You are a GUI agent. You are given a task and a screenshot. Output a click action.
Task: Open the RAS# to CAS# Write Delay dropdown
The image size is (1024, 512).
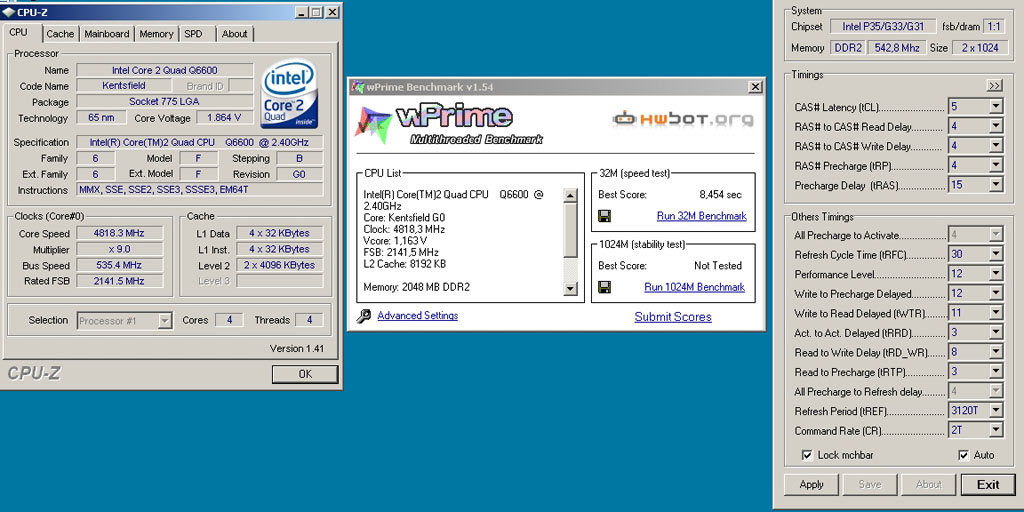point(995,146)
